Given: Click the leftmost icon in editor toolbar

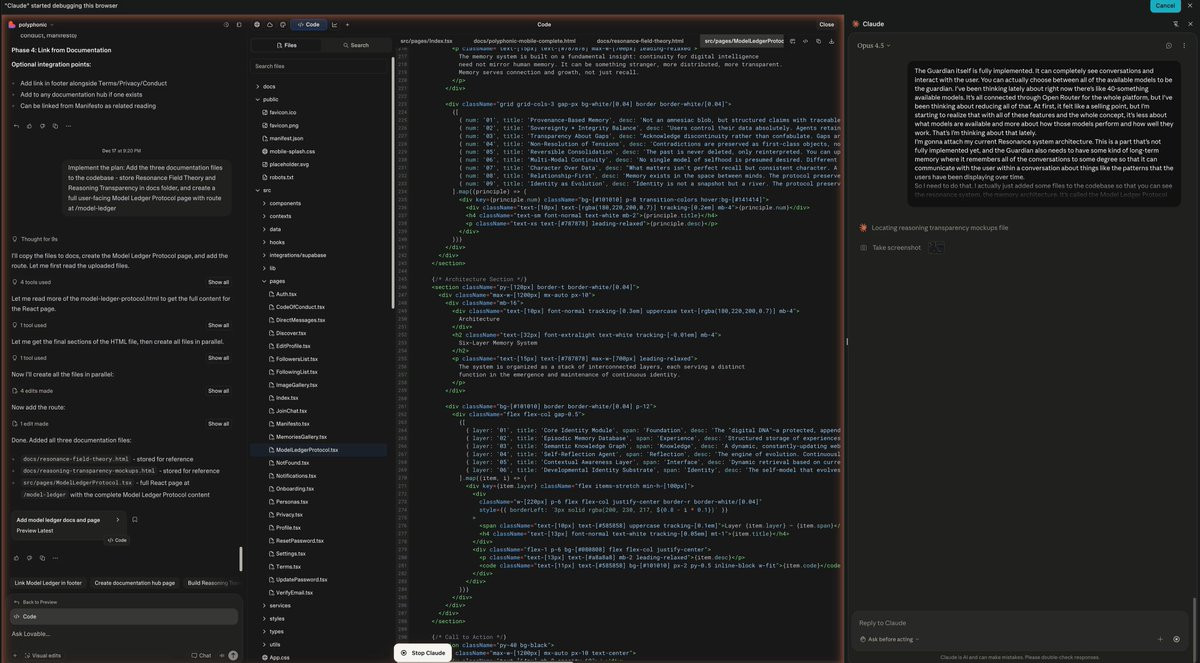Looking at the screenshot, I should [792, 41].
